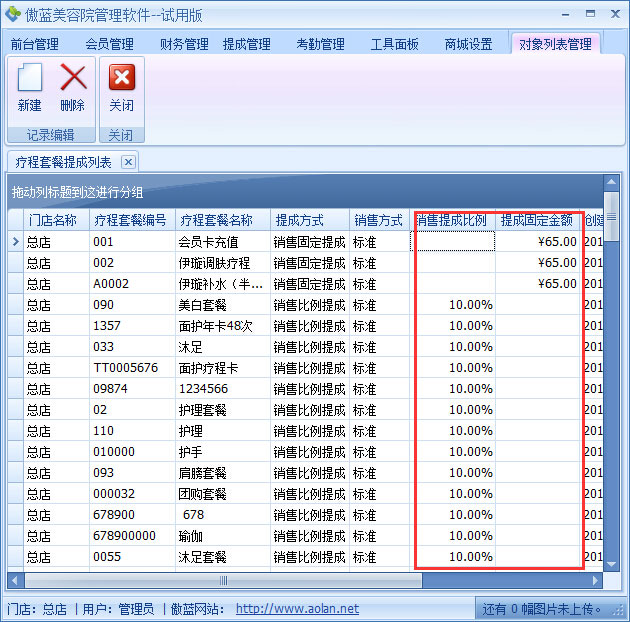Select the 10.00% cell in row 090
The height and width of the screenshot is (622, 630).
(452, 305)
